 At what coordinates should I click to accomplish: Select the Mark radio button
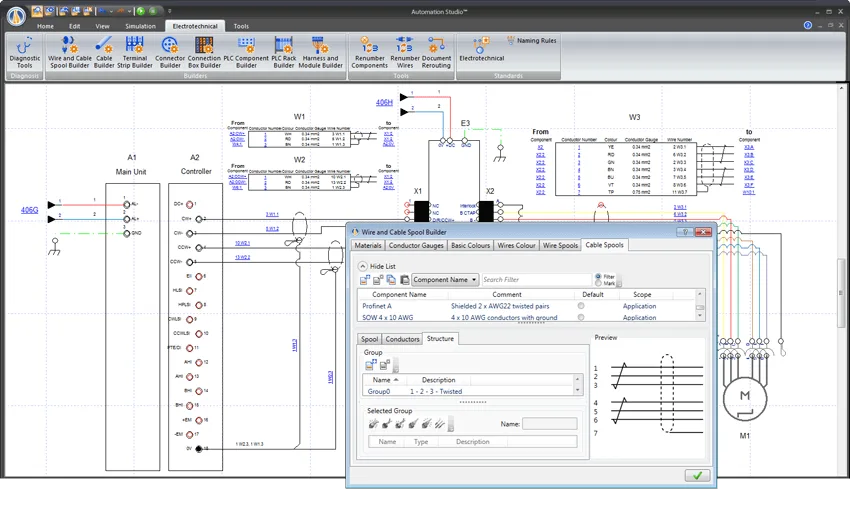point(598,283)
